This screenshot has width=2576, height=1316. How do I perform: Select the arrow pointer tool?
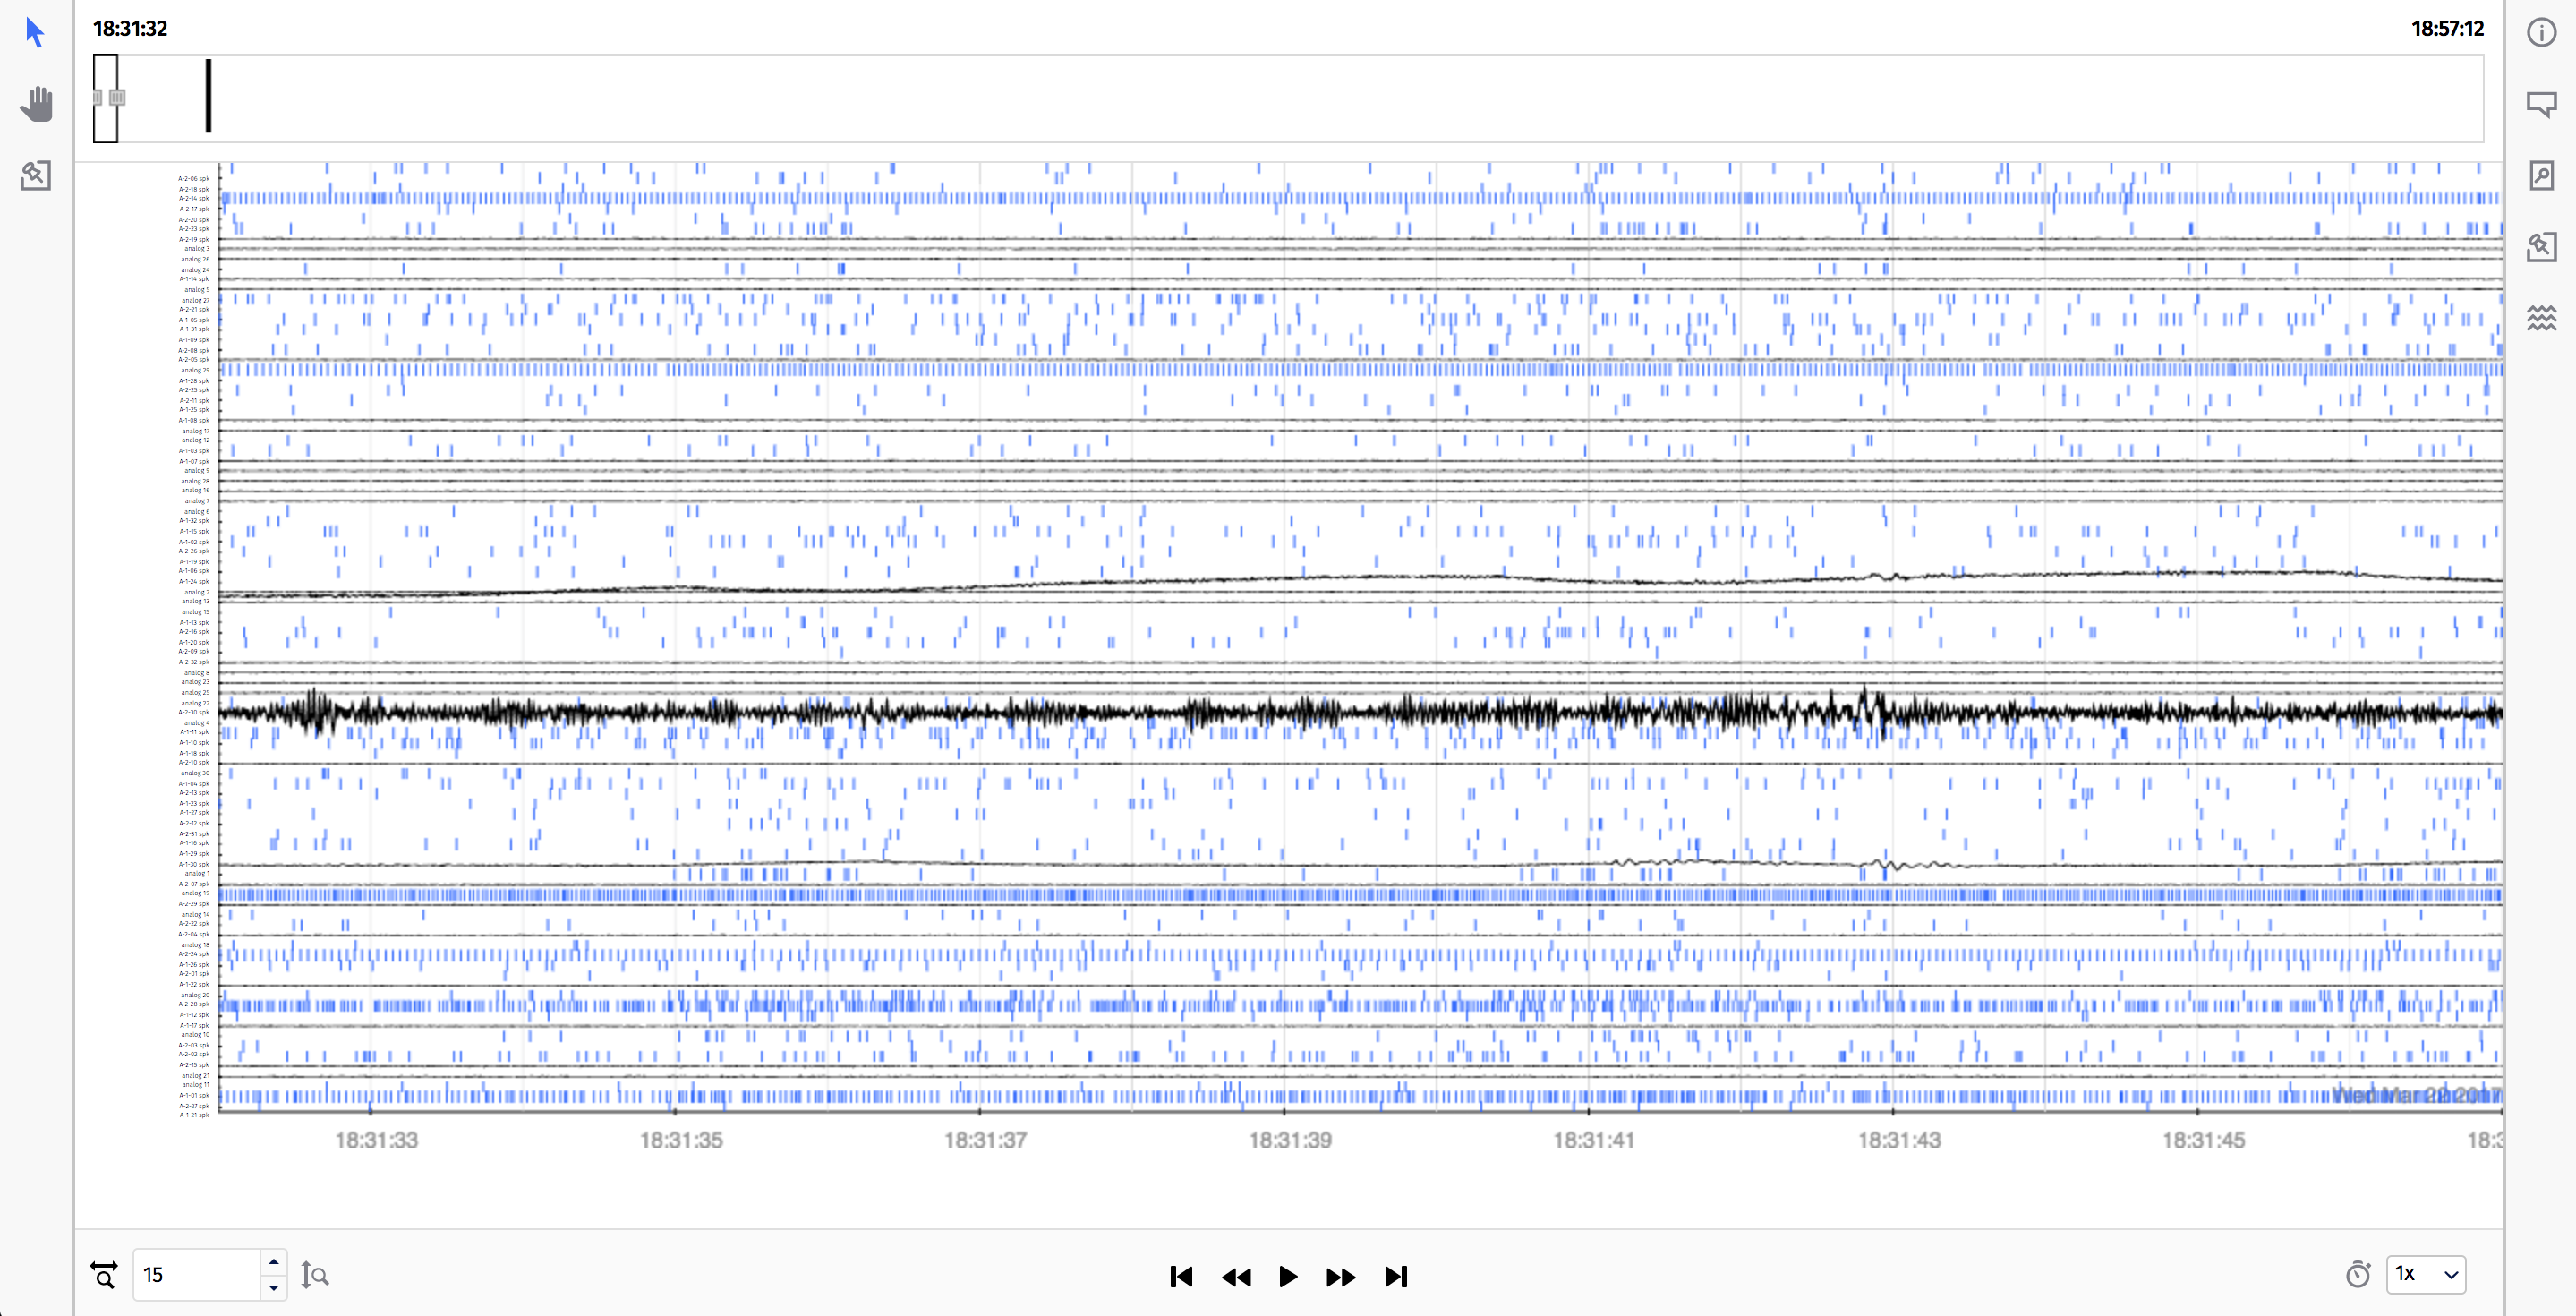coord(35,33)
